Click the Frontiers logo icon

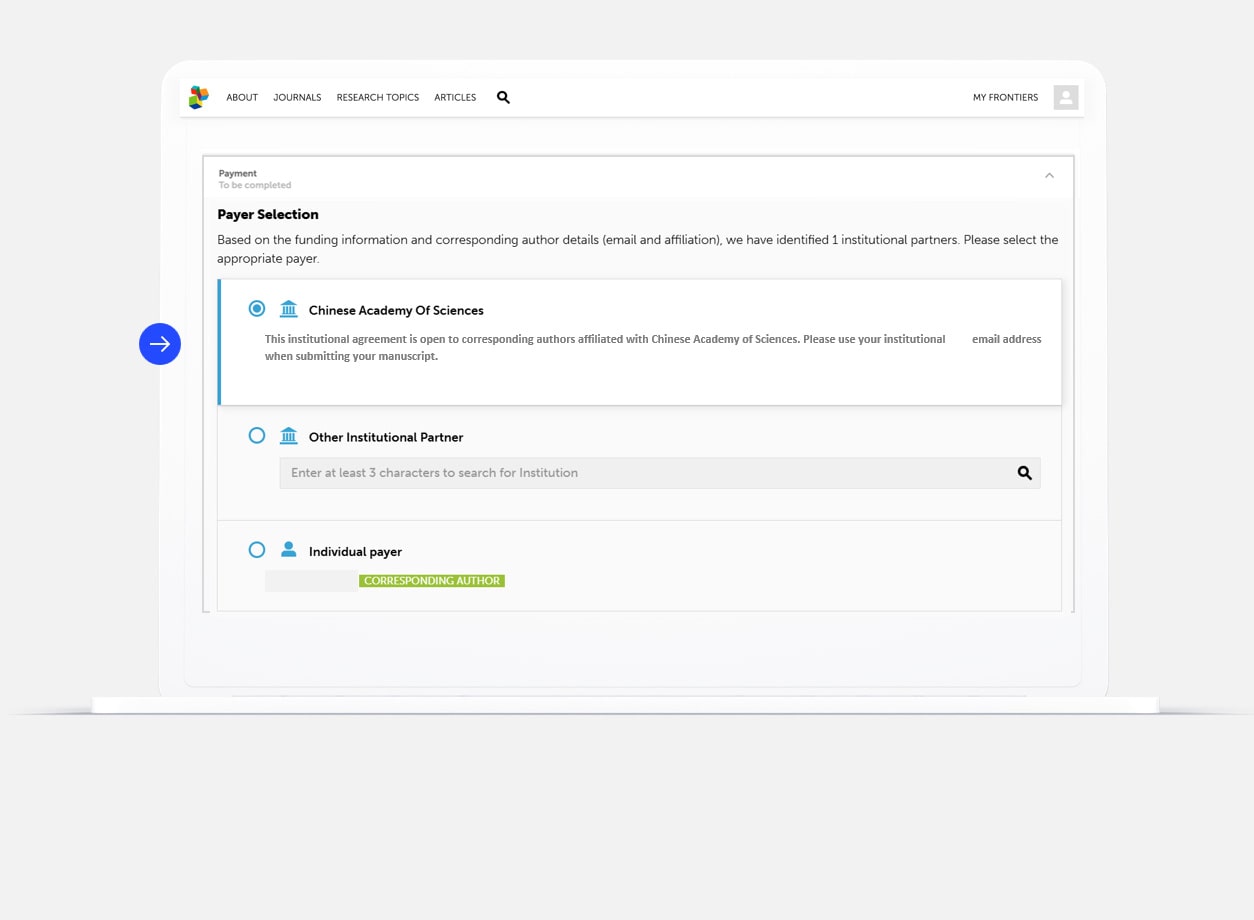199,97
